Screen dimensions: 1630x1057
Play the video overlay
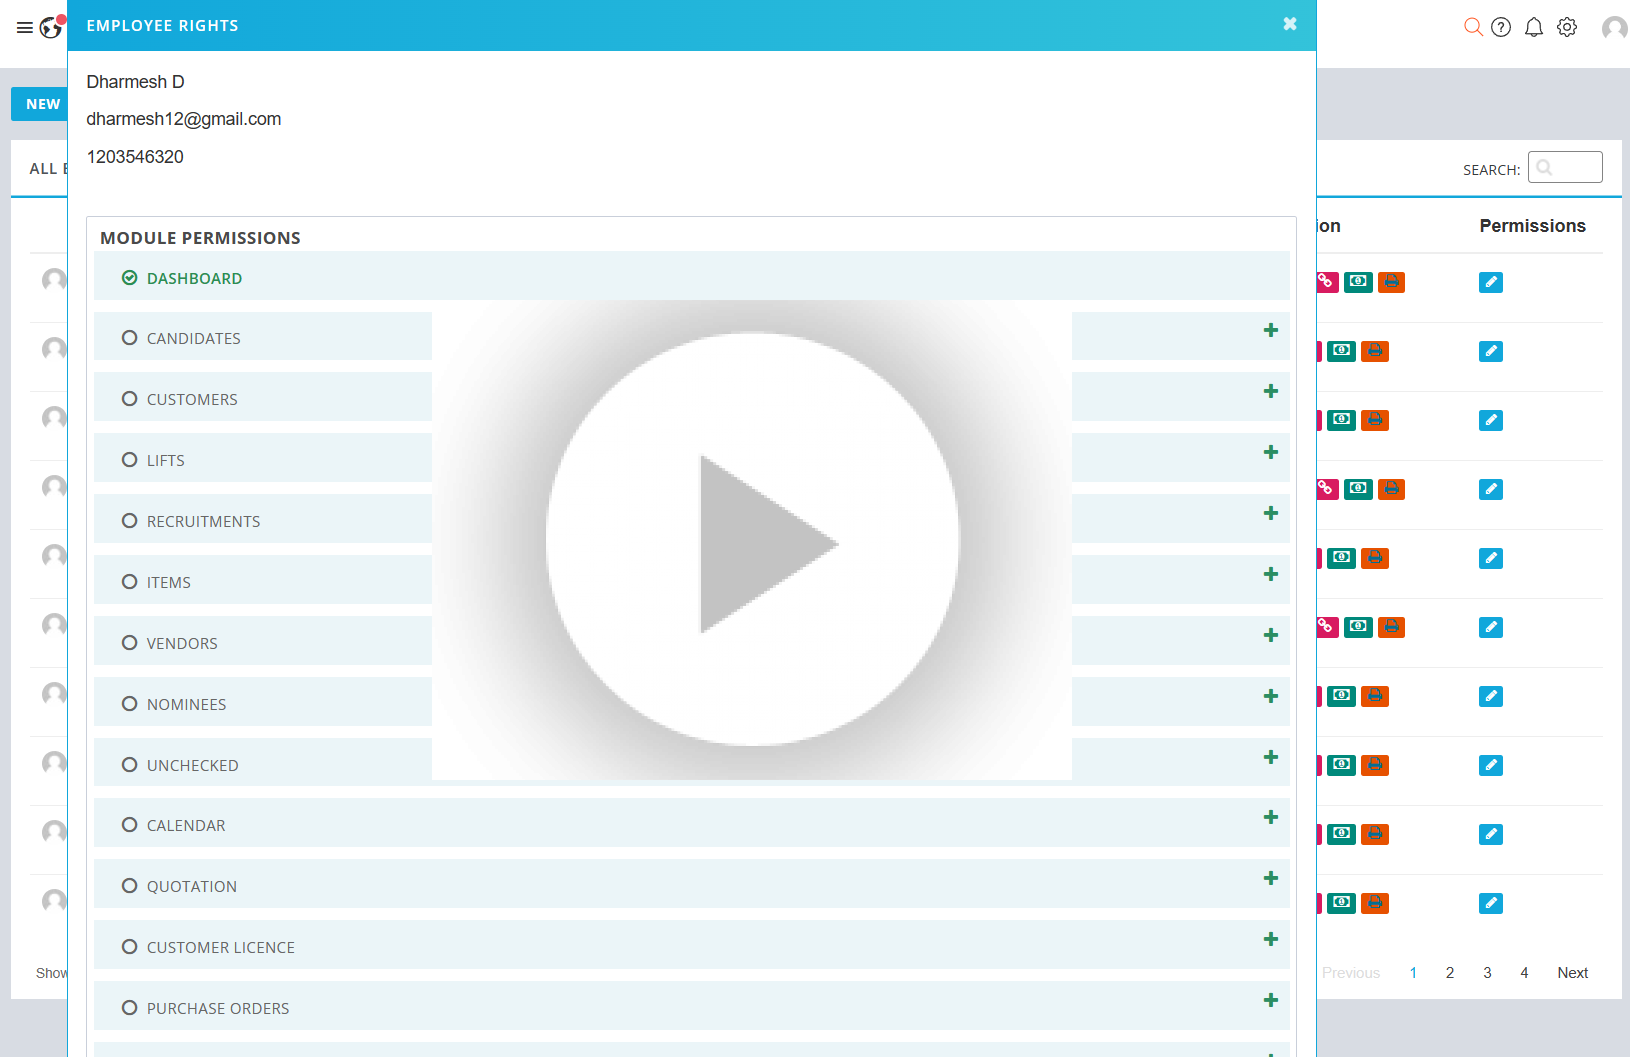point(752,540)
